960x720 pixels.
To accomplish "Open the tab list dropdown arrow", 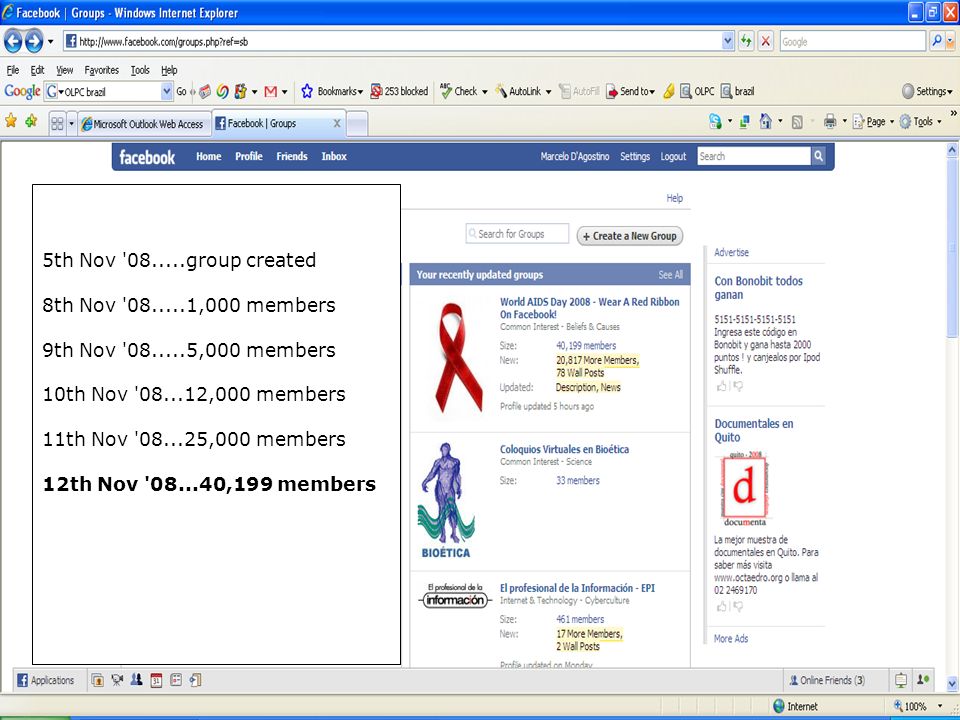I will pyautogui.click(x=71, y=124).
